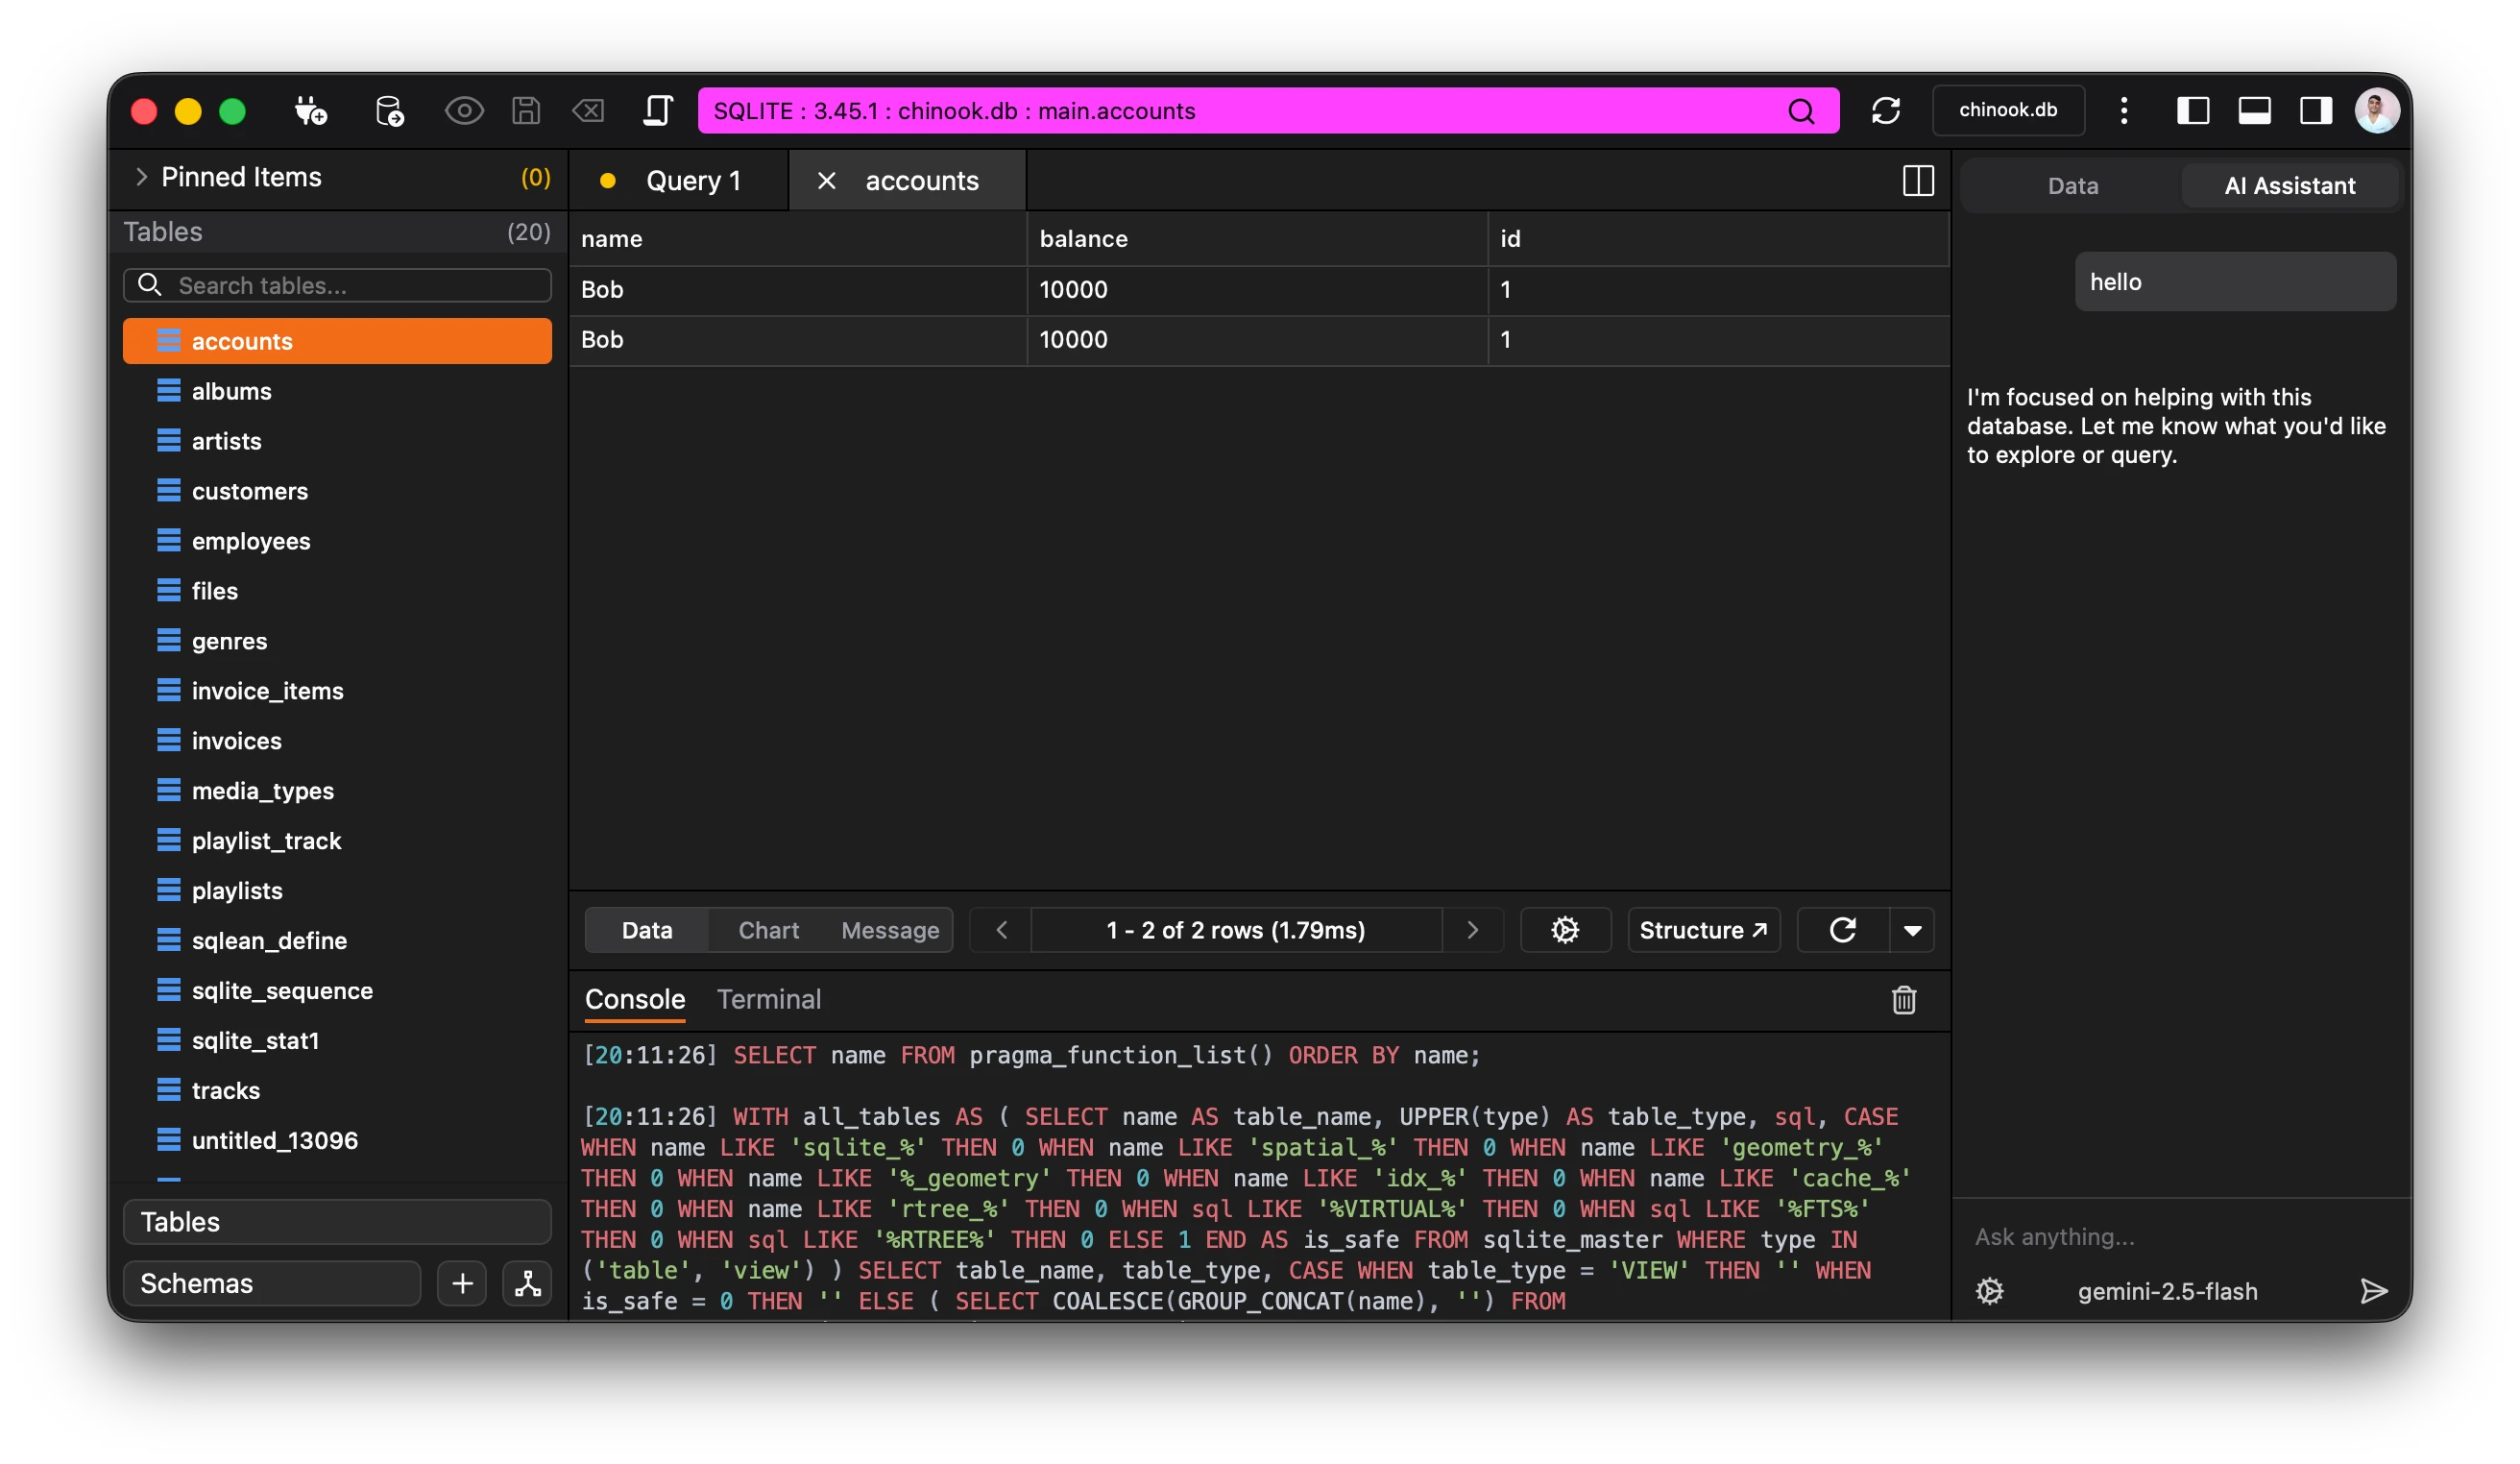Image resolution: width=2520 pixels, height=1464 pixels.
Task: Sort by the balance column header
Action: (x=1257, y=239)
